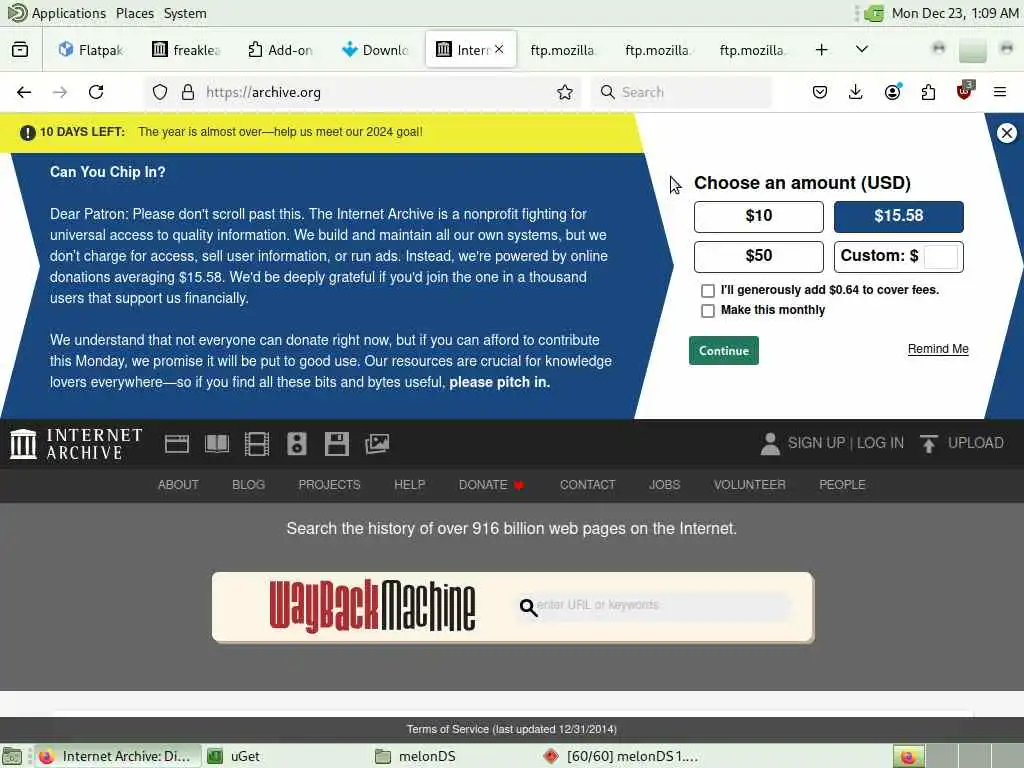The width and height of the screenshot is (1024, 768).
Task: Open the System menu
Action: pos(185,13)
